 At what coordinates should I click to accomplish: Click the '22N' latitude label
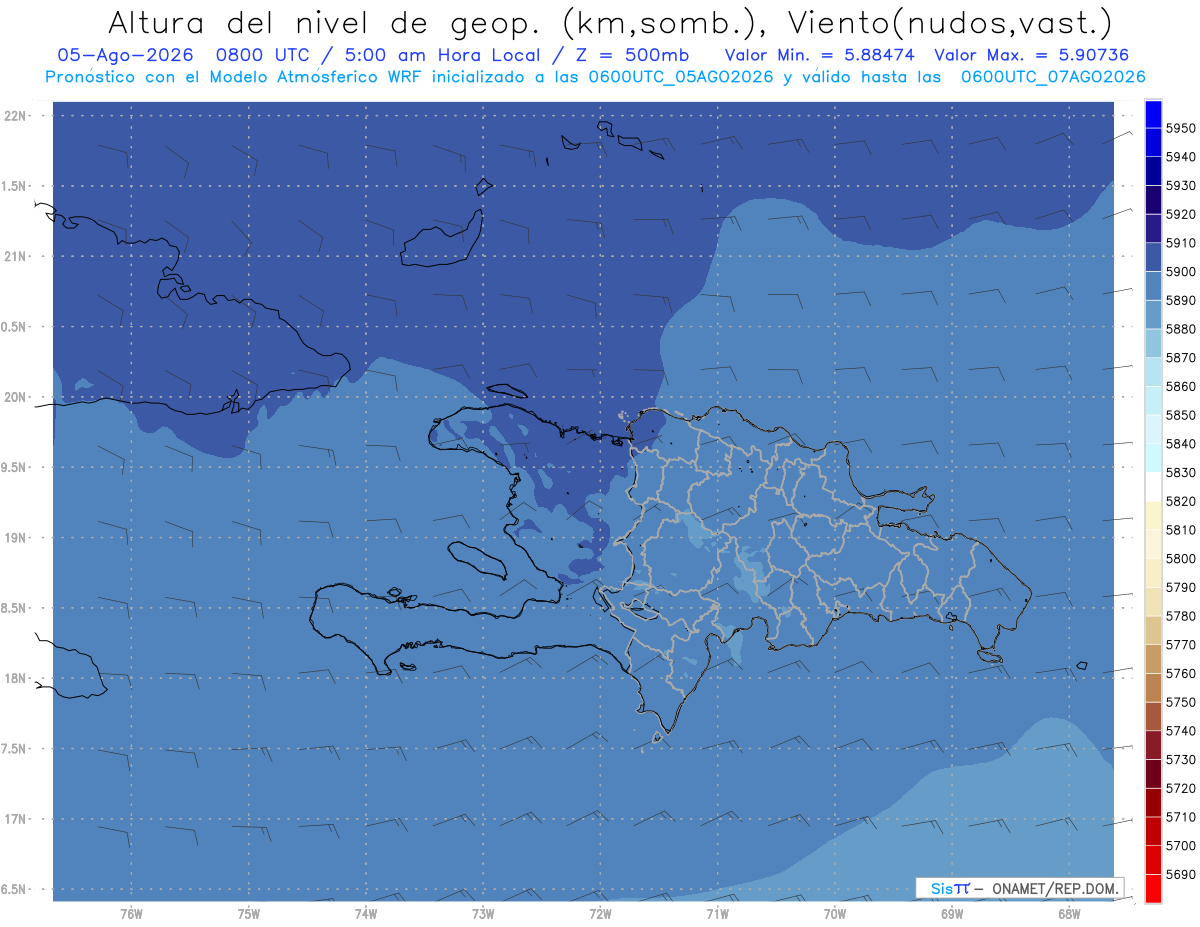pyautogui.click(x=16, y=115)
